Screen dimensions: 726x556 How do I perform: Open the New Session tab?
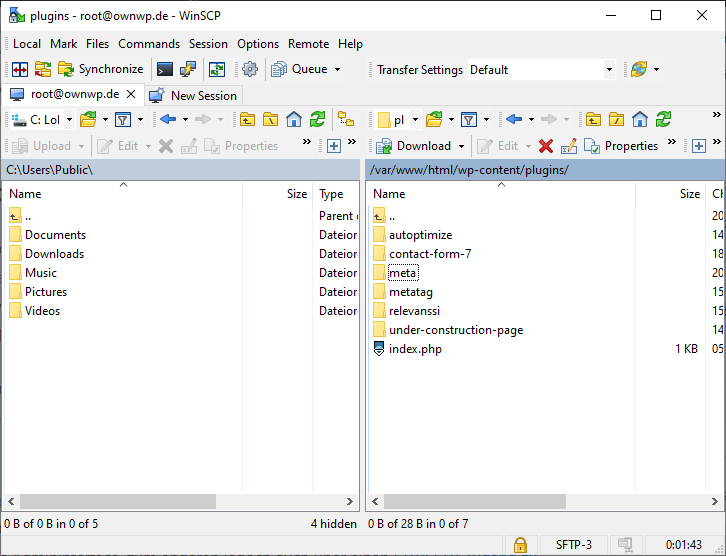point(193,95)
